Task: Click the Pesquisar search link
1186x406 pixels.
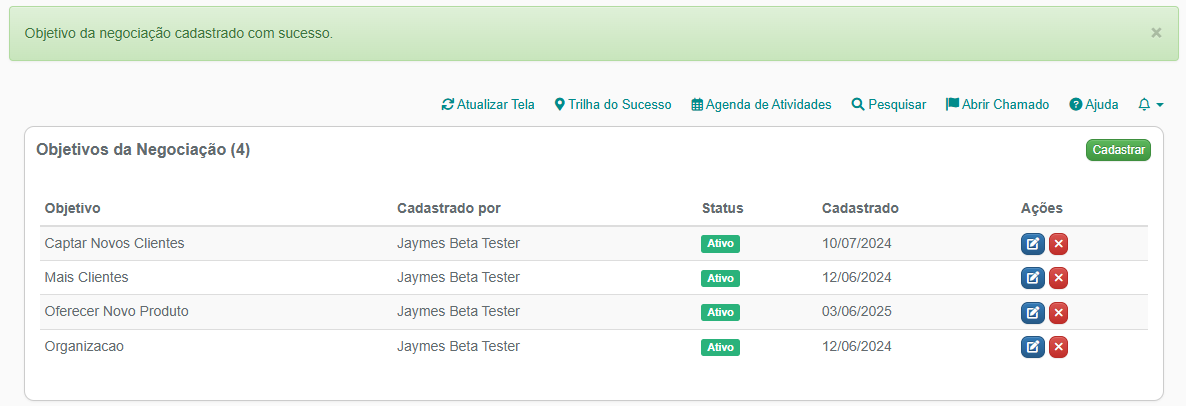Action: (889, 104)
